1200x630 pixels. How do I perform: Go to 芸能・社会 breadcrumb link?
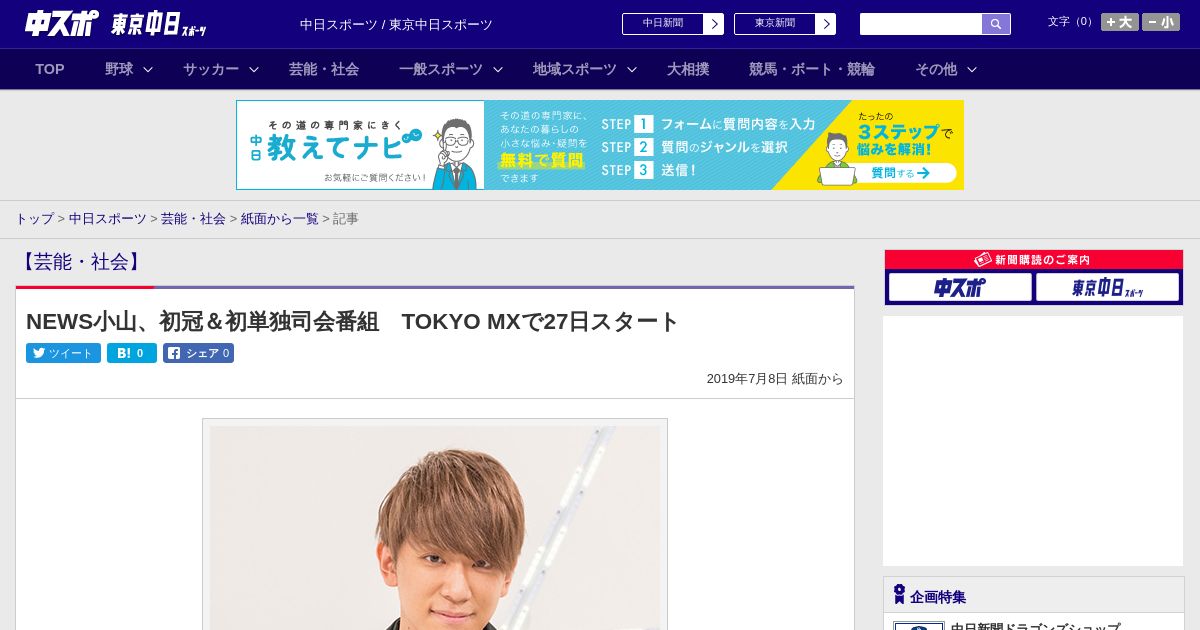click(x=193, y=219)
